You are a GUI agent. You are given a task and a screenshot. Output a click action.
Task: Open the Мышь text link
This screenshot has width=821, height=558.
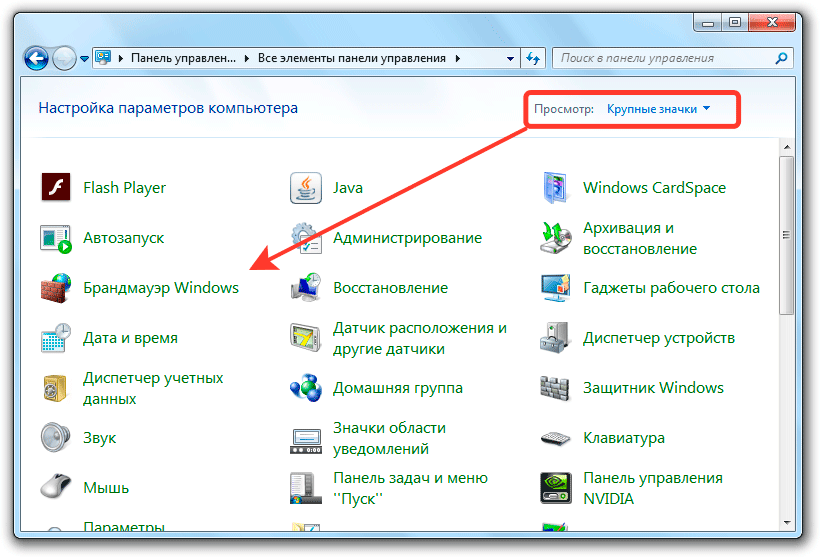(106, 488)
